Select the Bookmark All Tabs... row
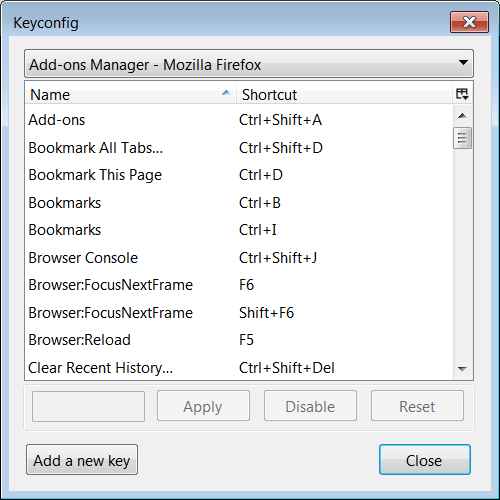 (x=239, y=147)
